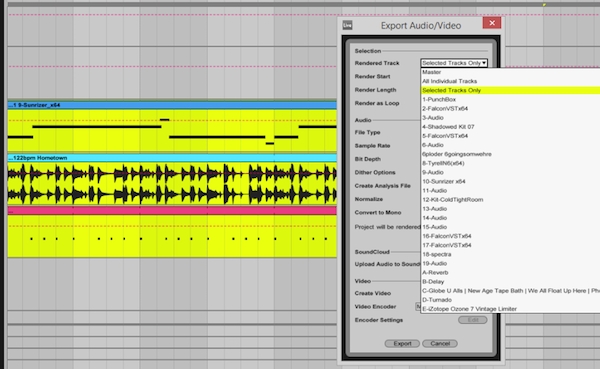This screenshot has height=369, width=600.
Task: Select the 9-Sunrizer_x64 MIDI clip header
Action: 172,105
